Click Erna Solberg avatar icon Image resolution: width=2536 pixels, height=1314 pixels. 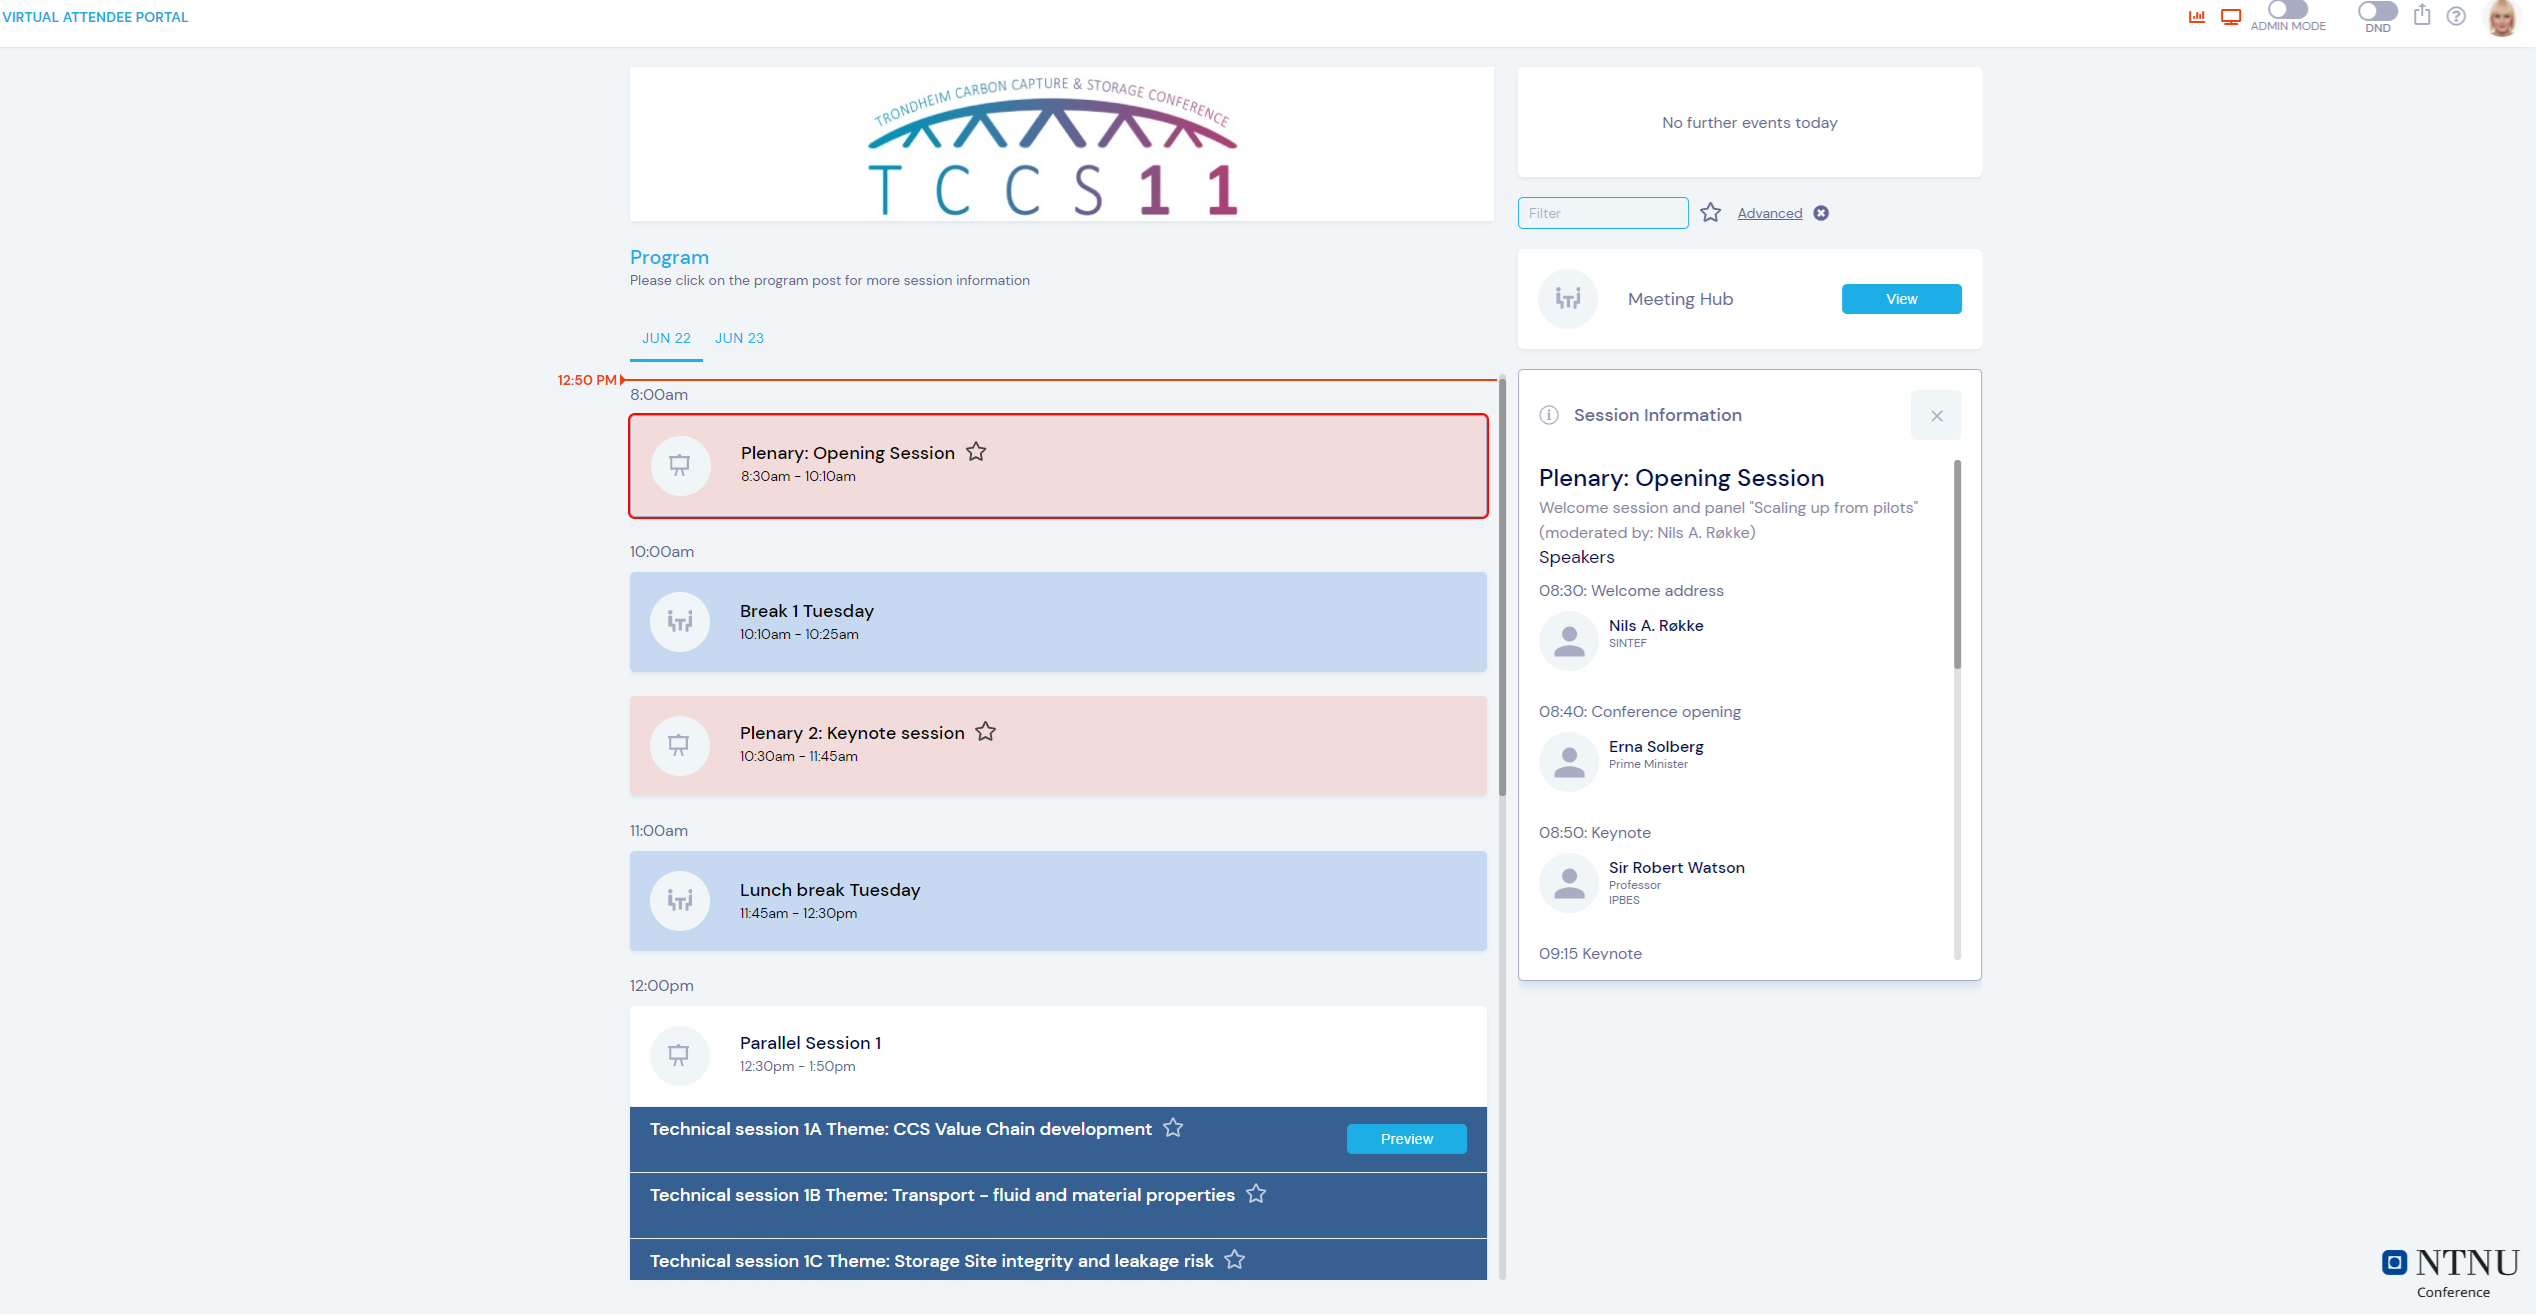point(1569,762)
